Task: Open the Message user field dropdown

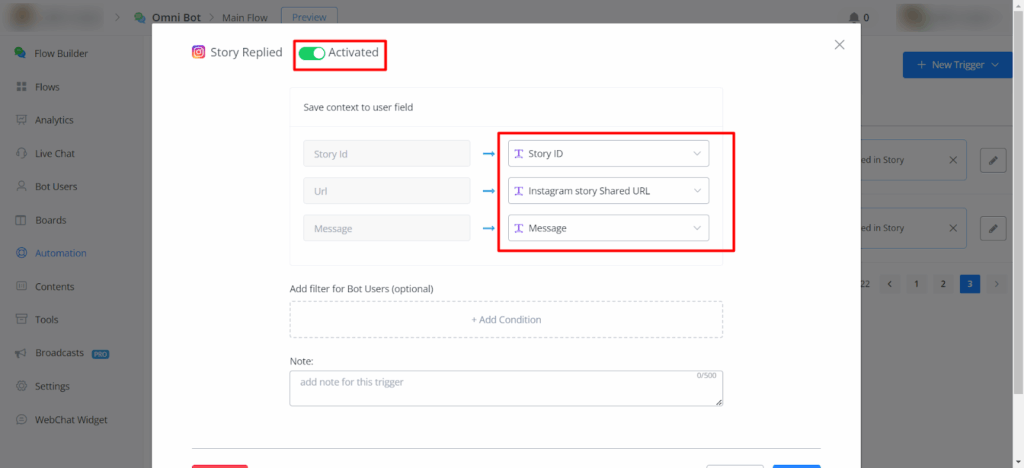Action: pos(608,228)
